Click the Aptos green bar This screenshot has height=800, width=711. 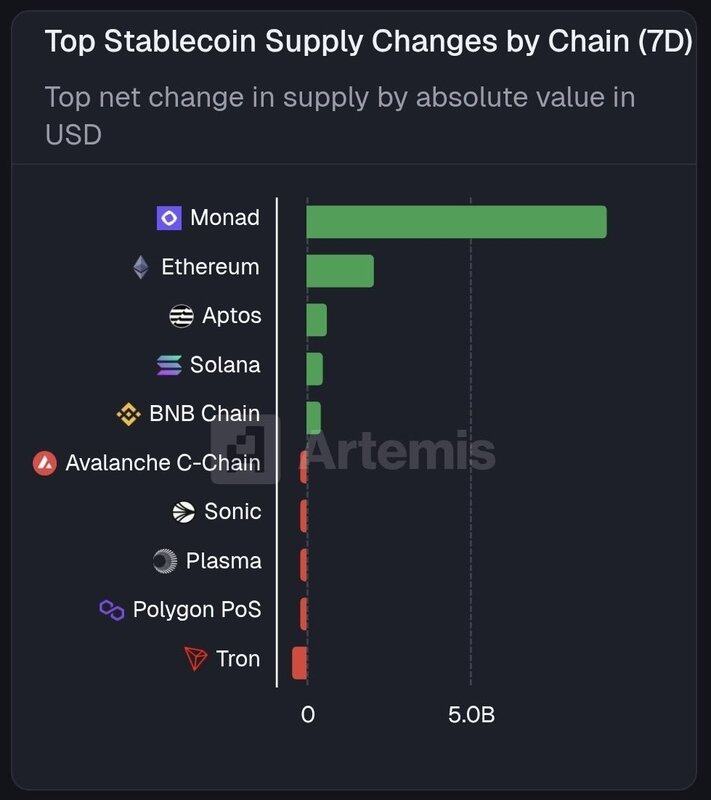(x=316, y=320)
